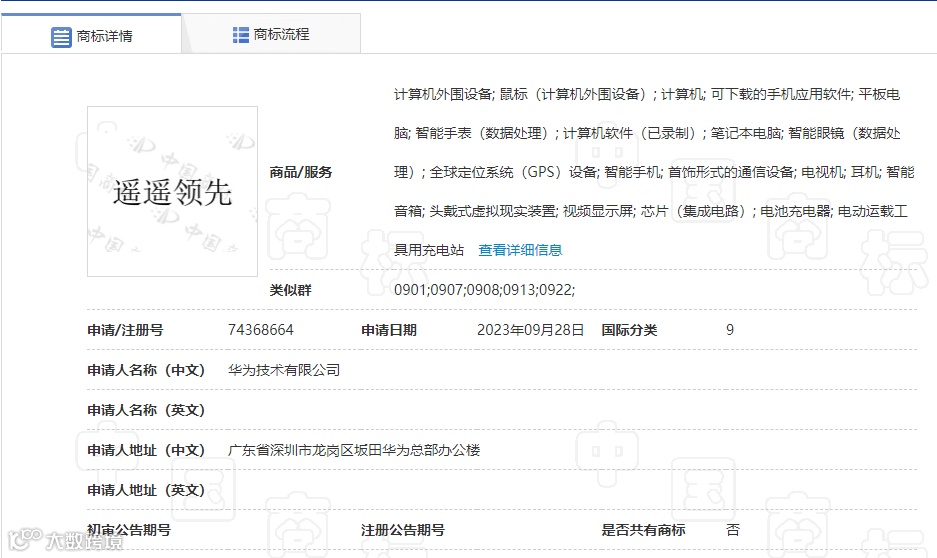The height and width of the screenshot is (558, 937).
Task: Click the 申请日期 label
Action: click(389, 330)
